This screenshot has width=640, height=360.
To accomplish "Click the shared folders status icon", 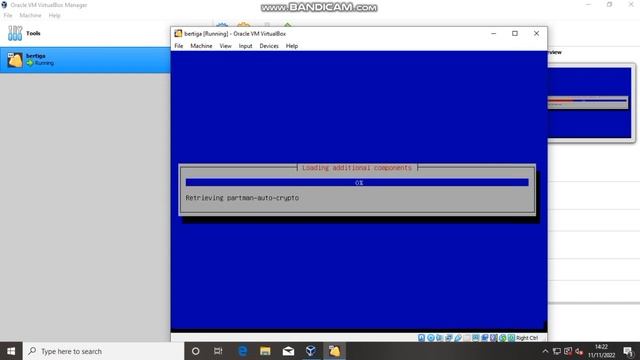I will [x=467, y=338].
